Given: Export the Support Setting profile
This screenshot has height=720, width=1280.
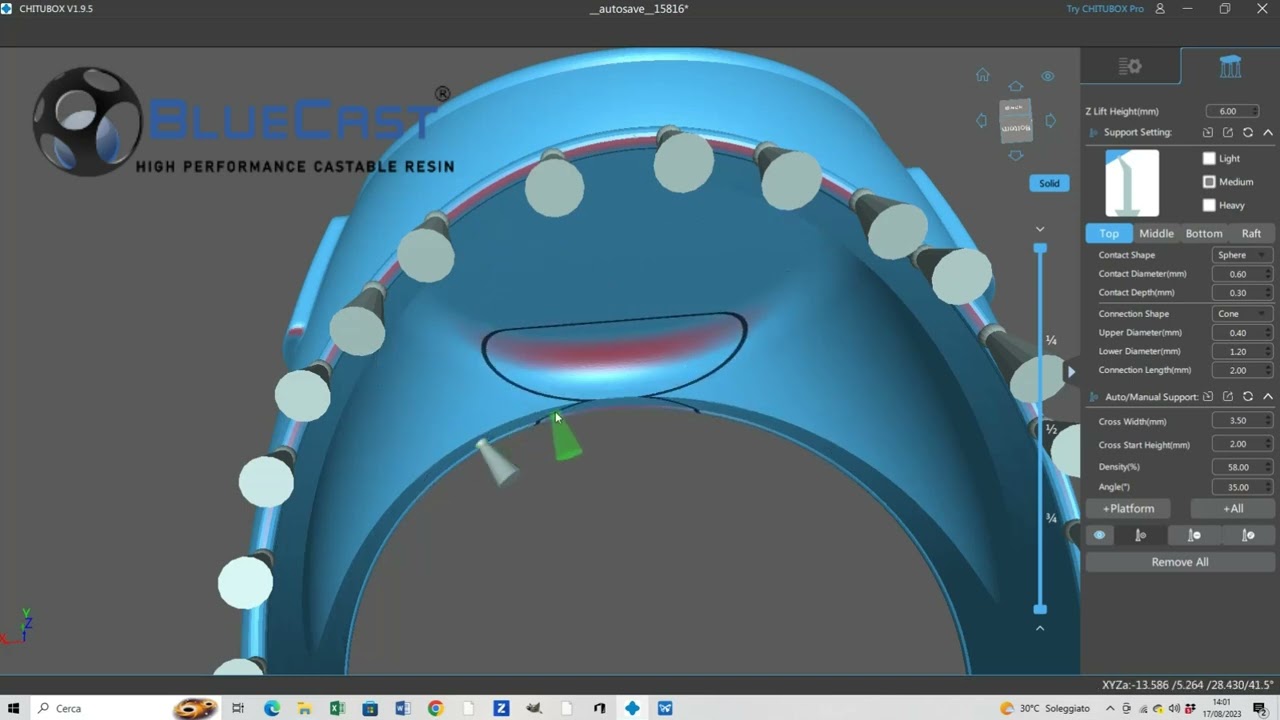Looking at the screenshot, I should tap(1228, 132).
